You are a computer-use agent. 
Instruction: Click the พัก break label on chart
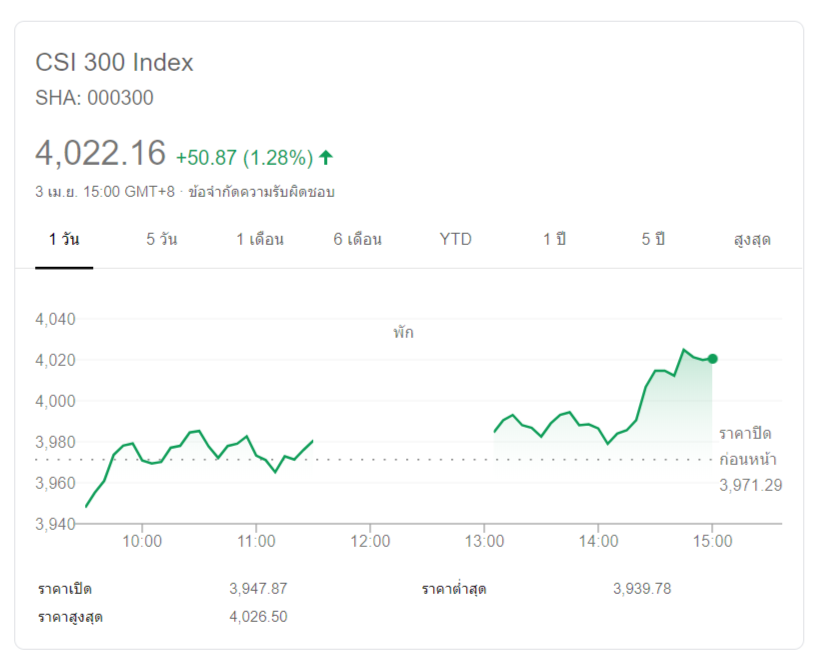pos(403,332)
